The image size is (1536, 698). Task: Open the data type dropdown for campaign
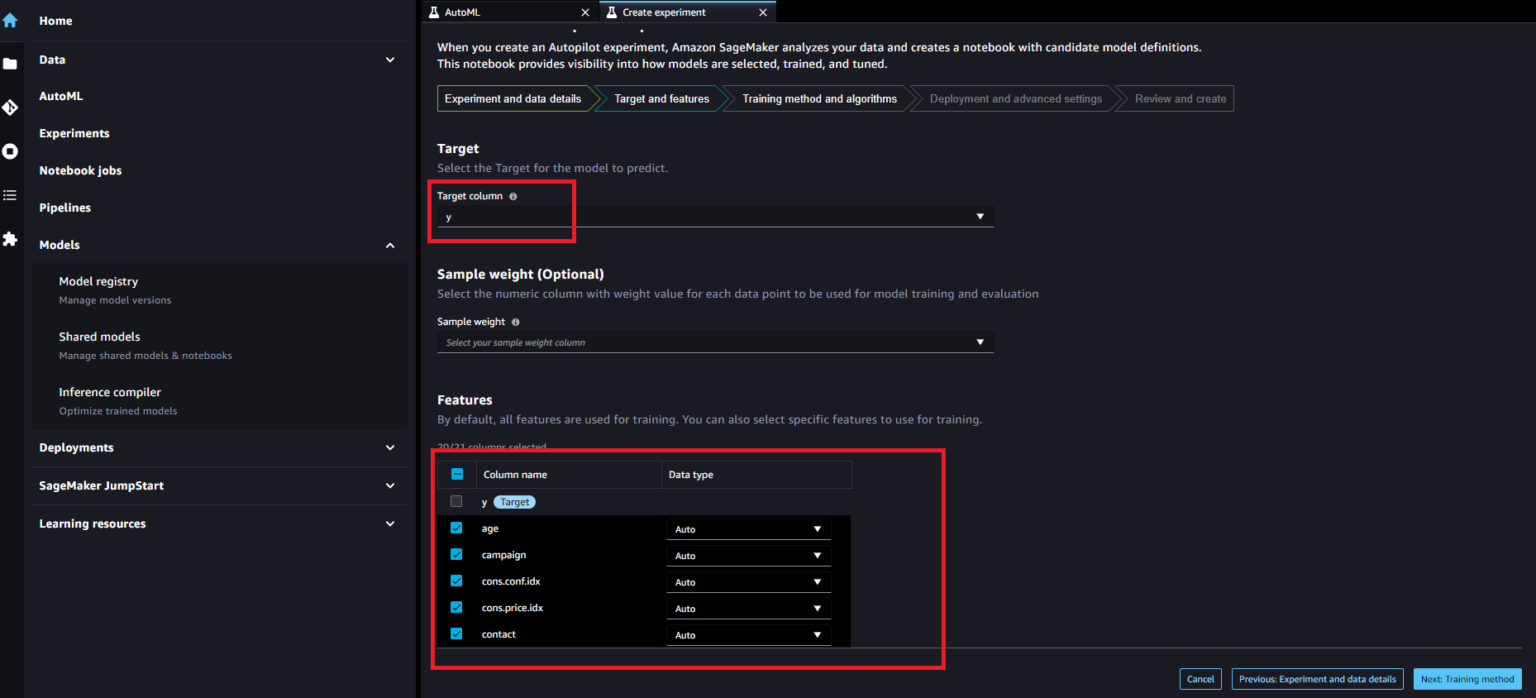click(x=748, y=556)
